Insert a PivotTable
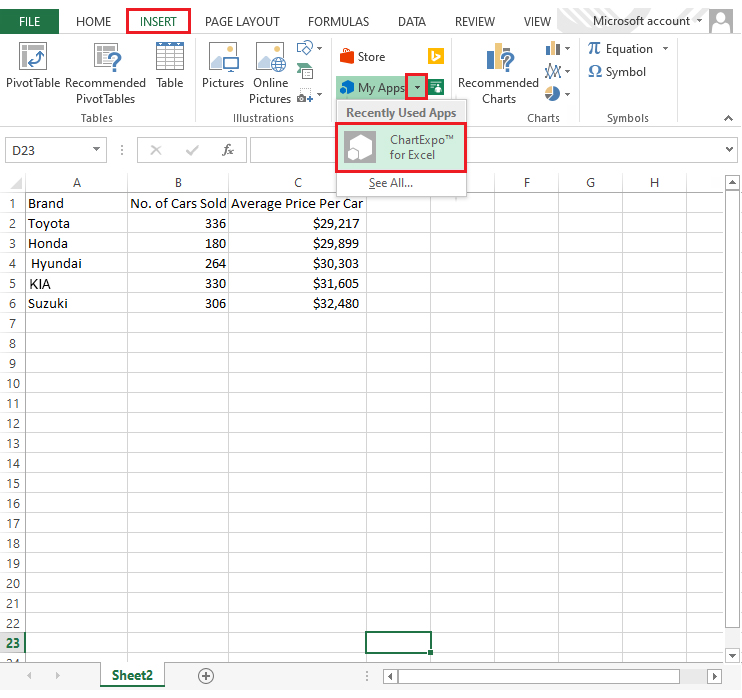 (x=33, y=65)
